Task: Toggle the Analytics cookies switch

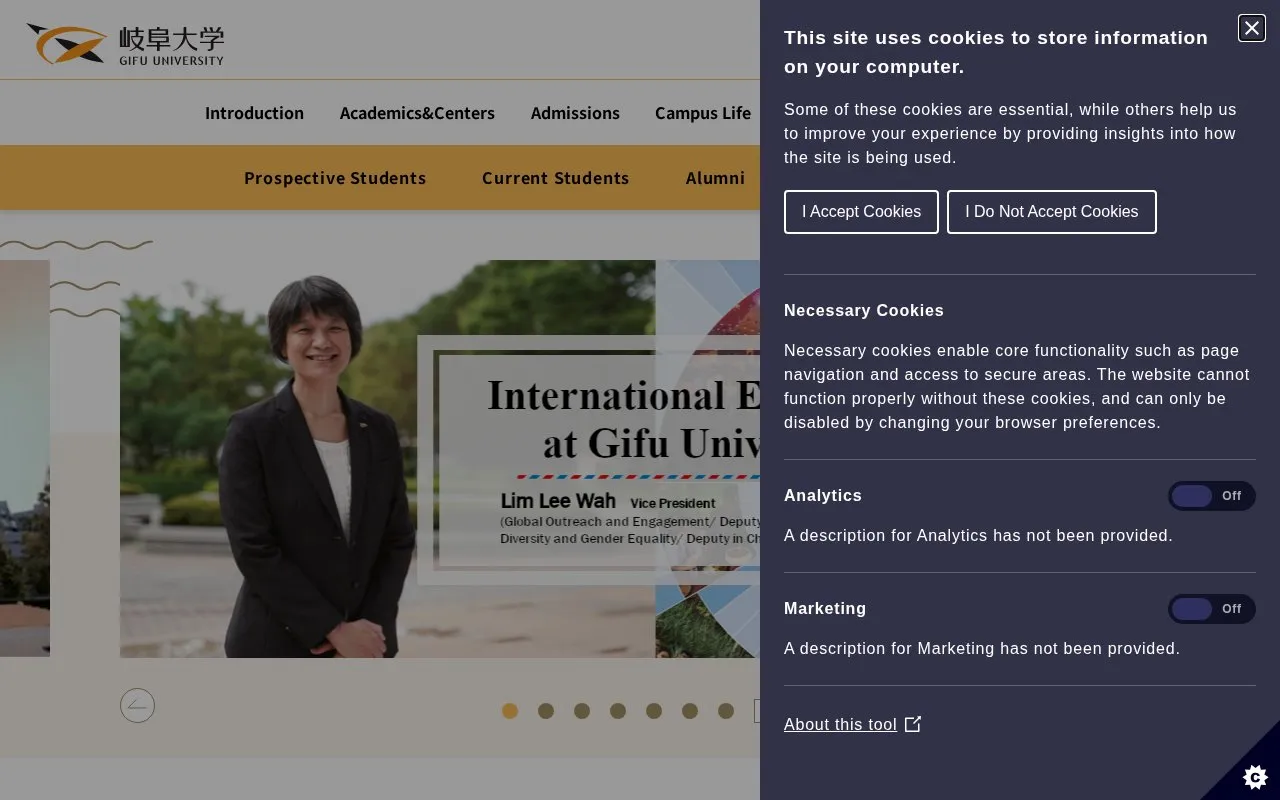Action: click(1211, 496)
